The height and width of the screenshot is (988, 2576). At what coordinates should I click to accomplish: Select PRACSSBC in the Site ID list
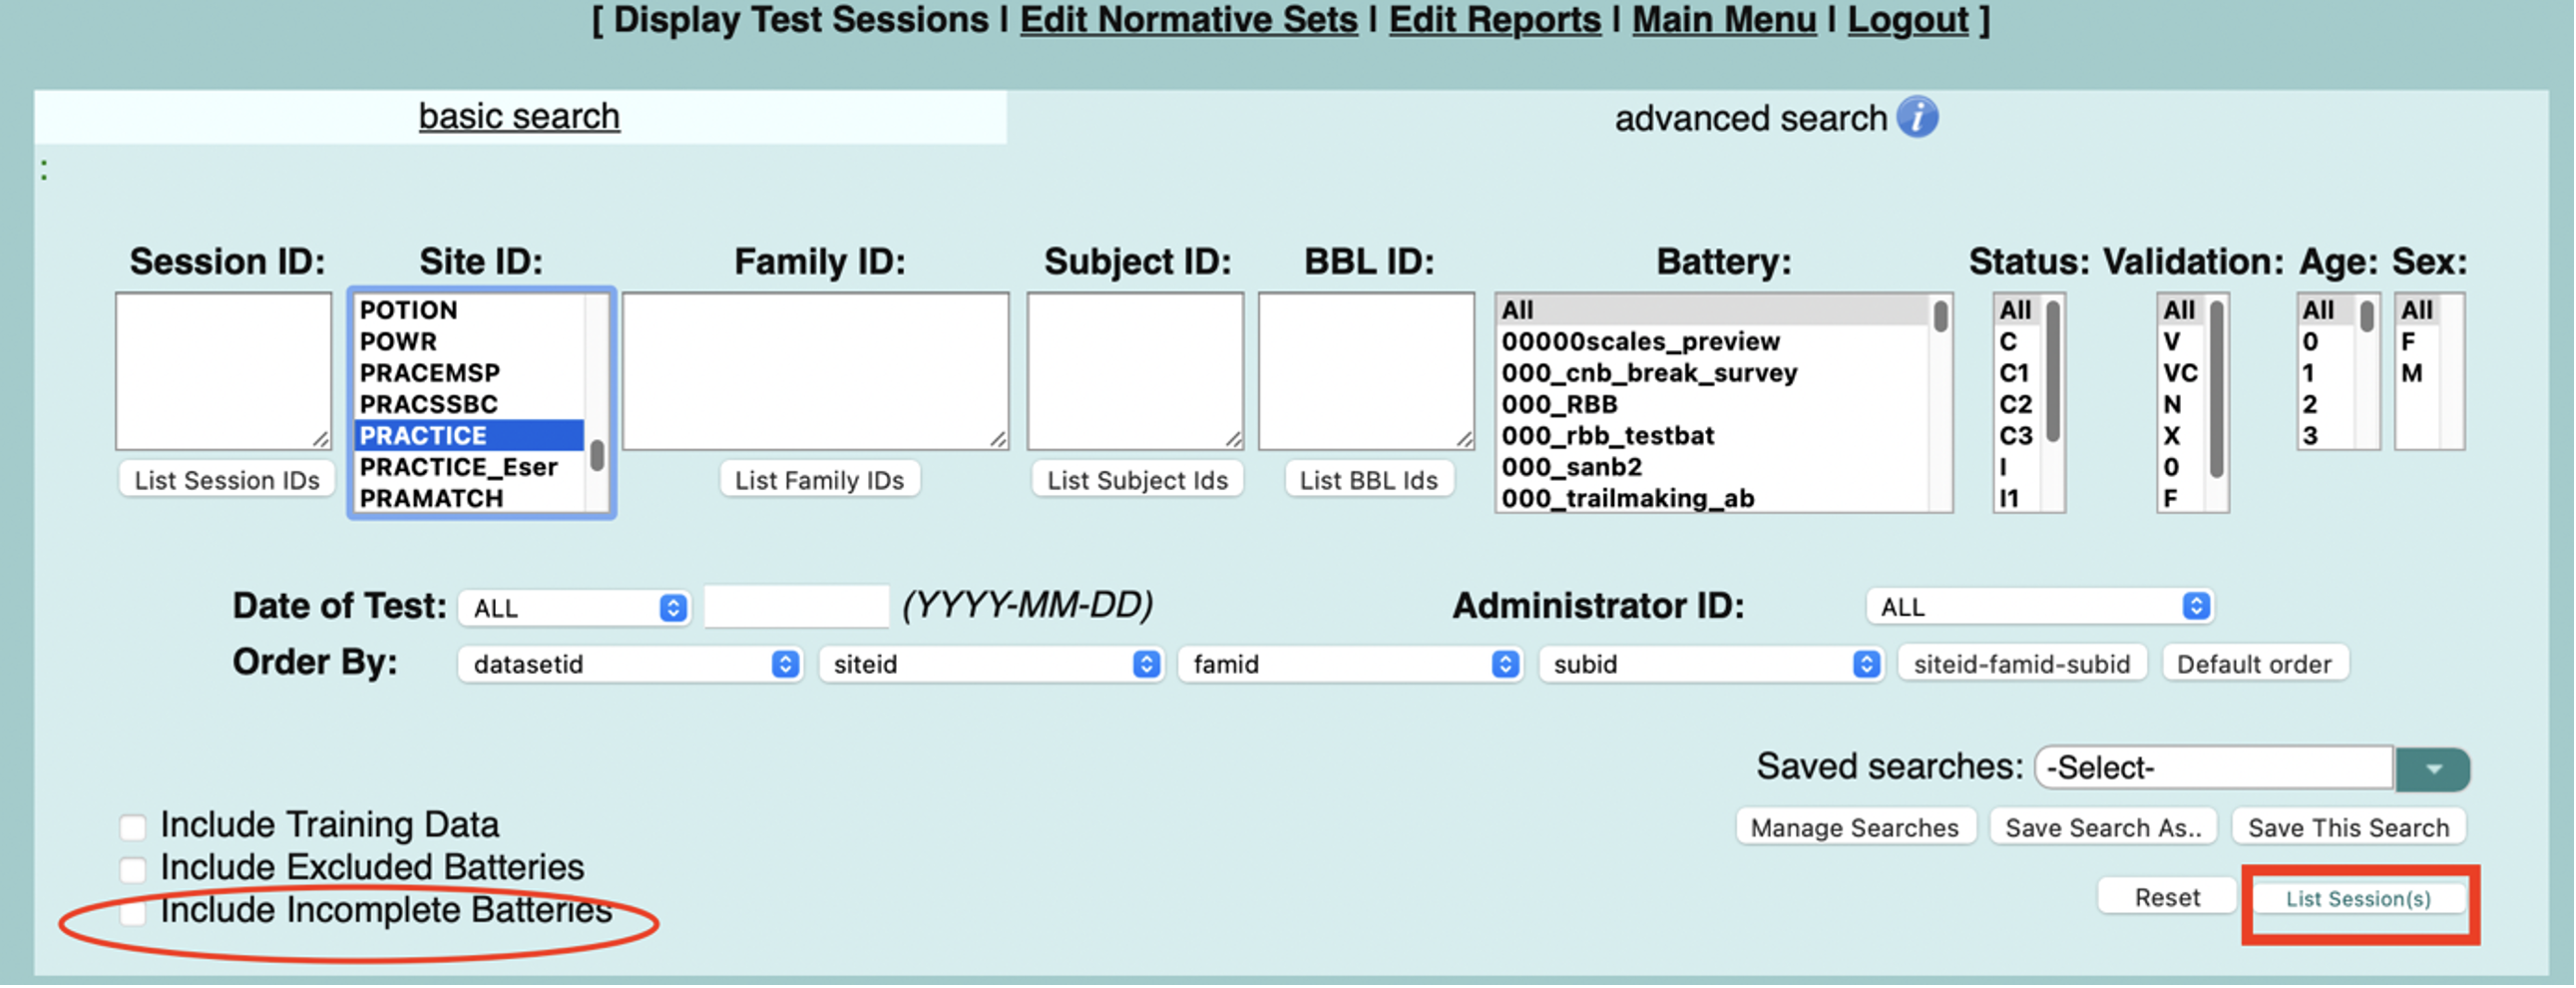pyautogui.click(x=469, y=405)
